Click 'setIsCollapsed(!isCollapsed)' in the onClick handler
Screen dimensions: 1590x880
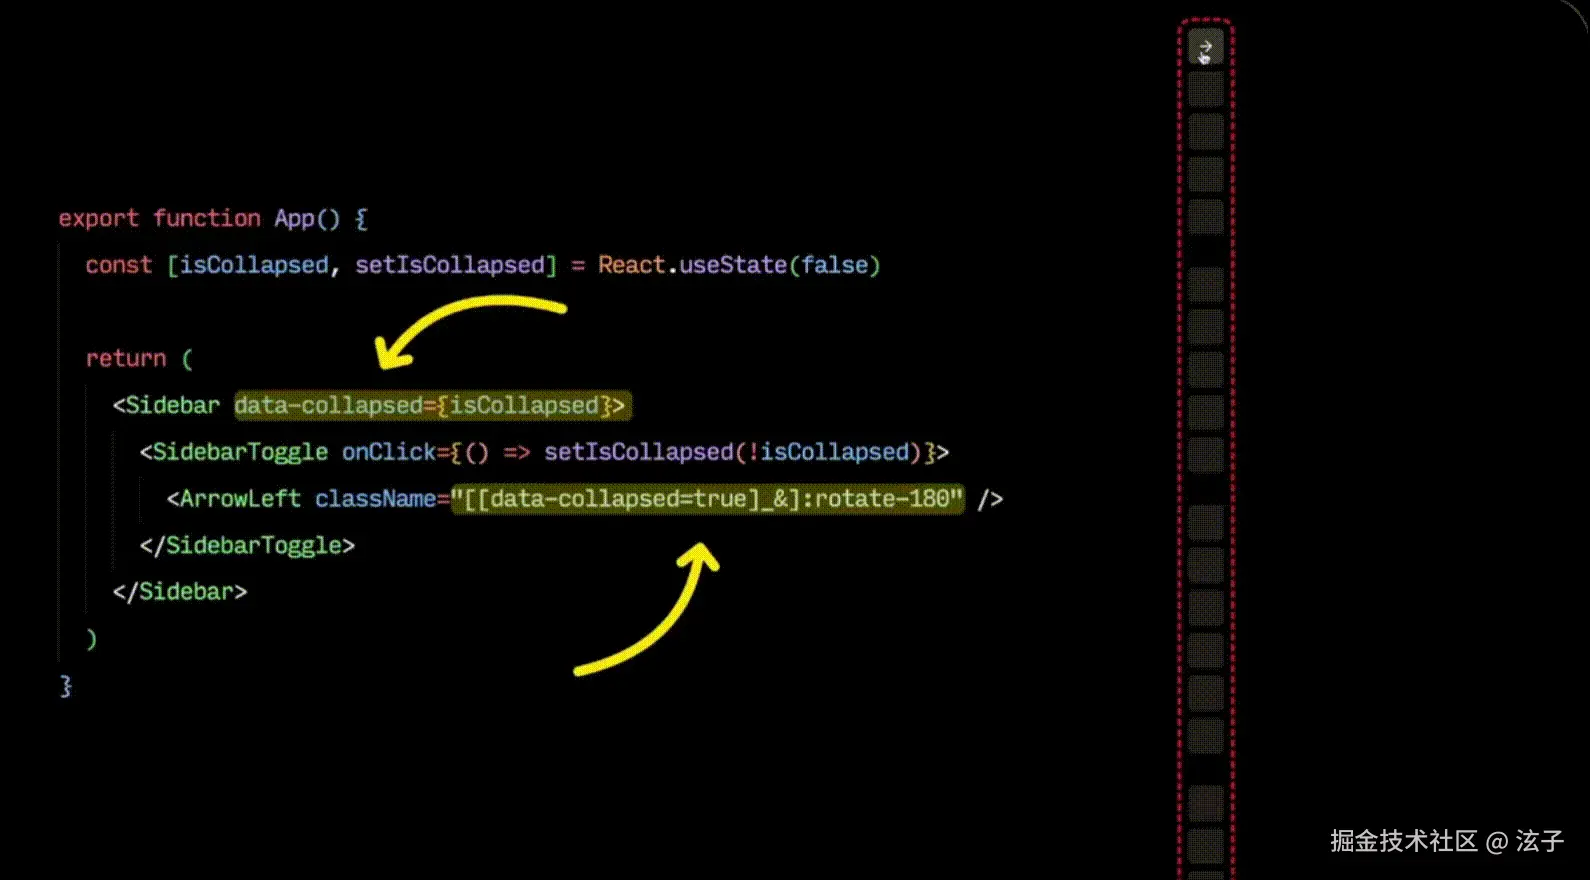click(732, 452)
